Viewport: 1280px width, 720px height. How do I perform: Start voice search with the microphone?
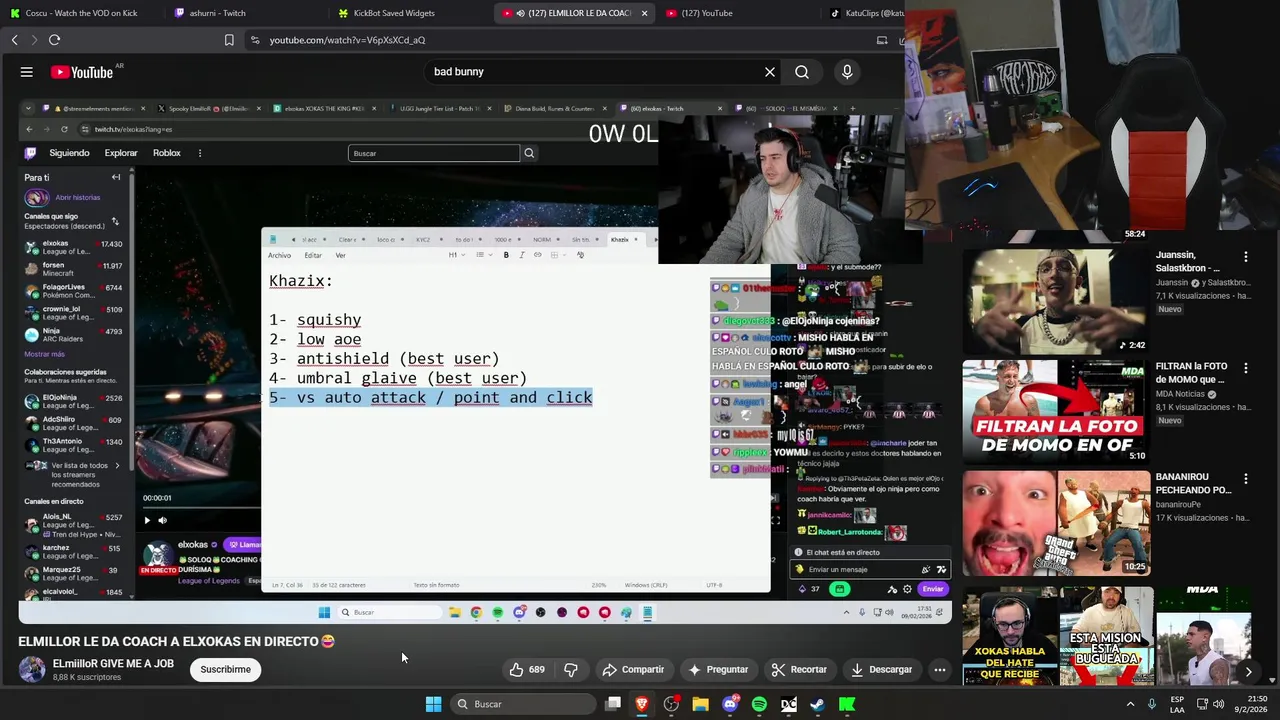pyautogui.click(x=847, y=72)
